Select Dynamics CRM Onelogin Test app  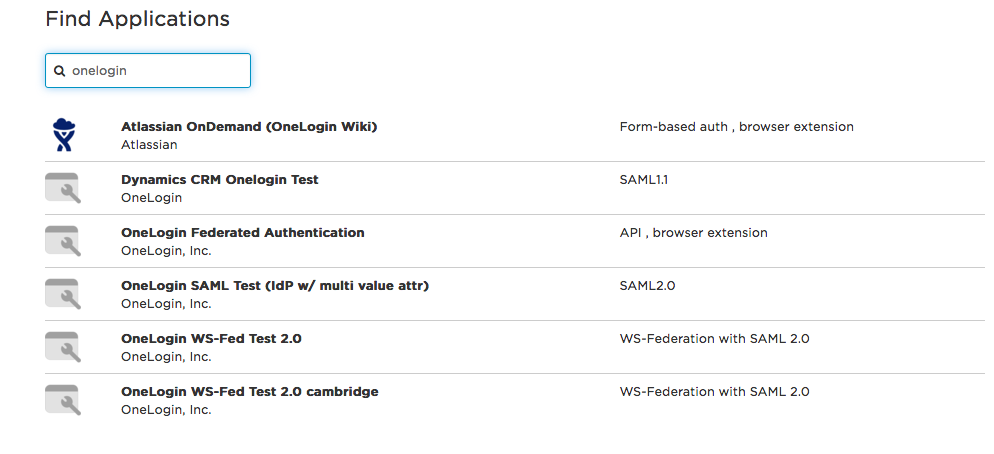(x=219, y=180)
